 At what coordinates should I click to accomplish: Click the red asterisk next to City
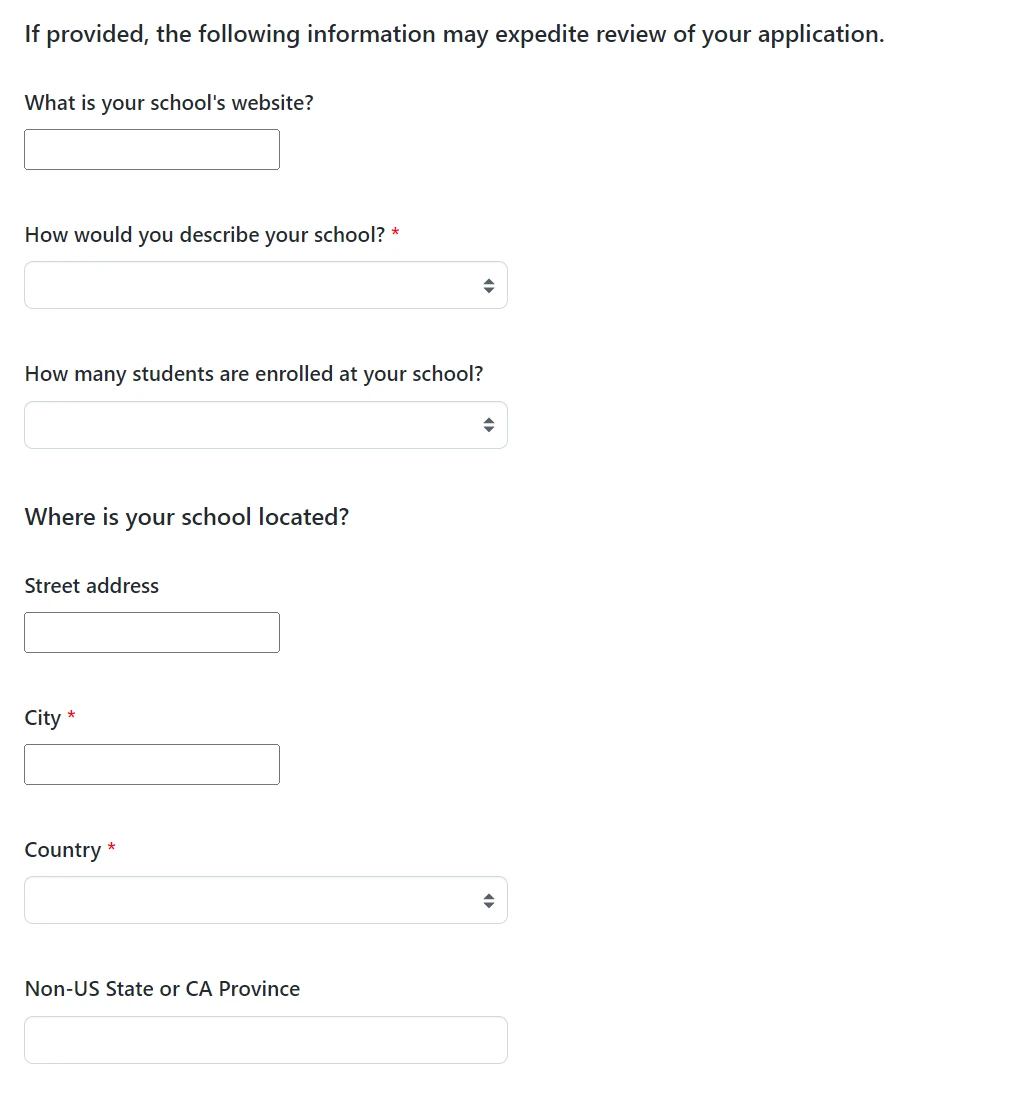click(x=71, y=716)
